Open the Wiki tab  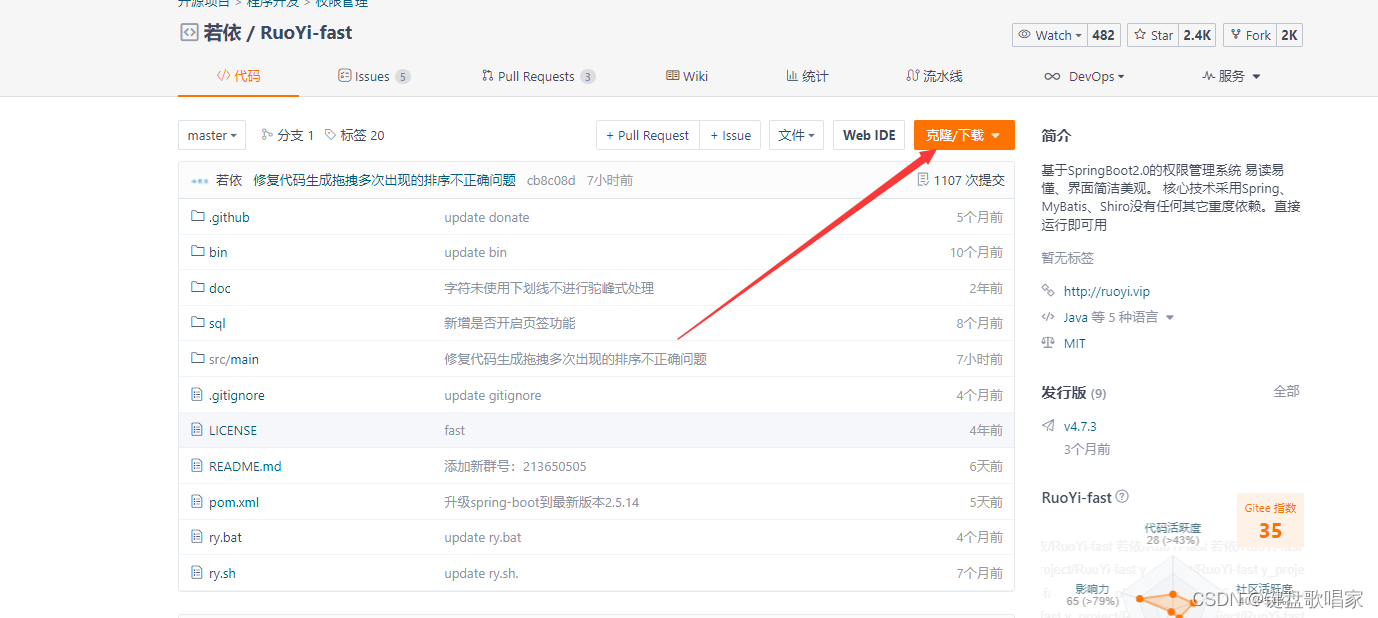point(687,76)
